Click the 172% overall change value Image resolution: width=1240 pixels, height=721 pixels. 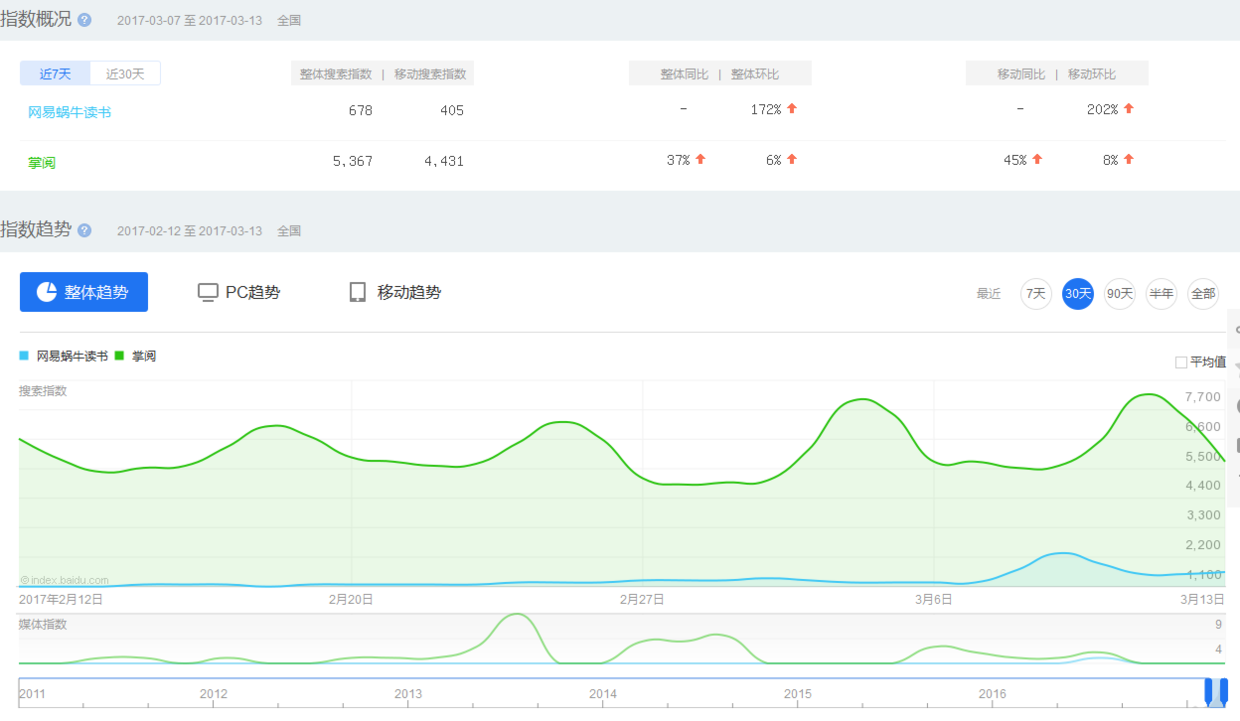pyautogui.click(x=766, y=109)
